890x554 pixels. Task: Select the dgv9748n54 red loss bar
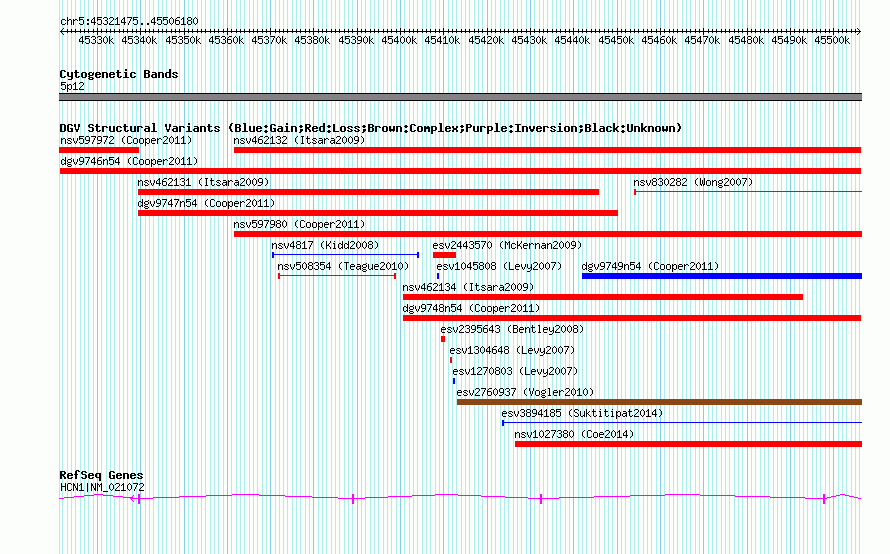tap(632, 318)
